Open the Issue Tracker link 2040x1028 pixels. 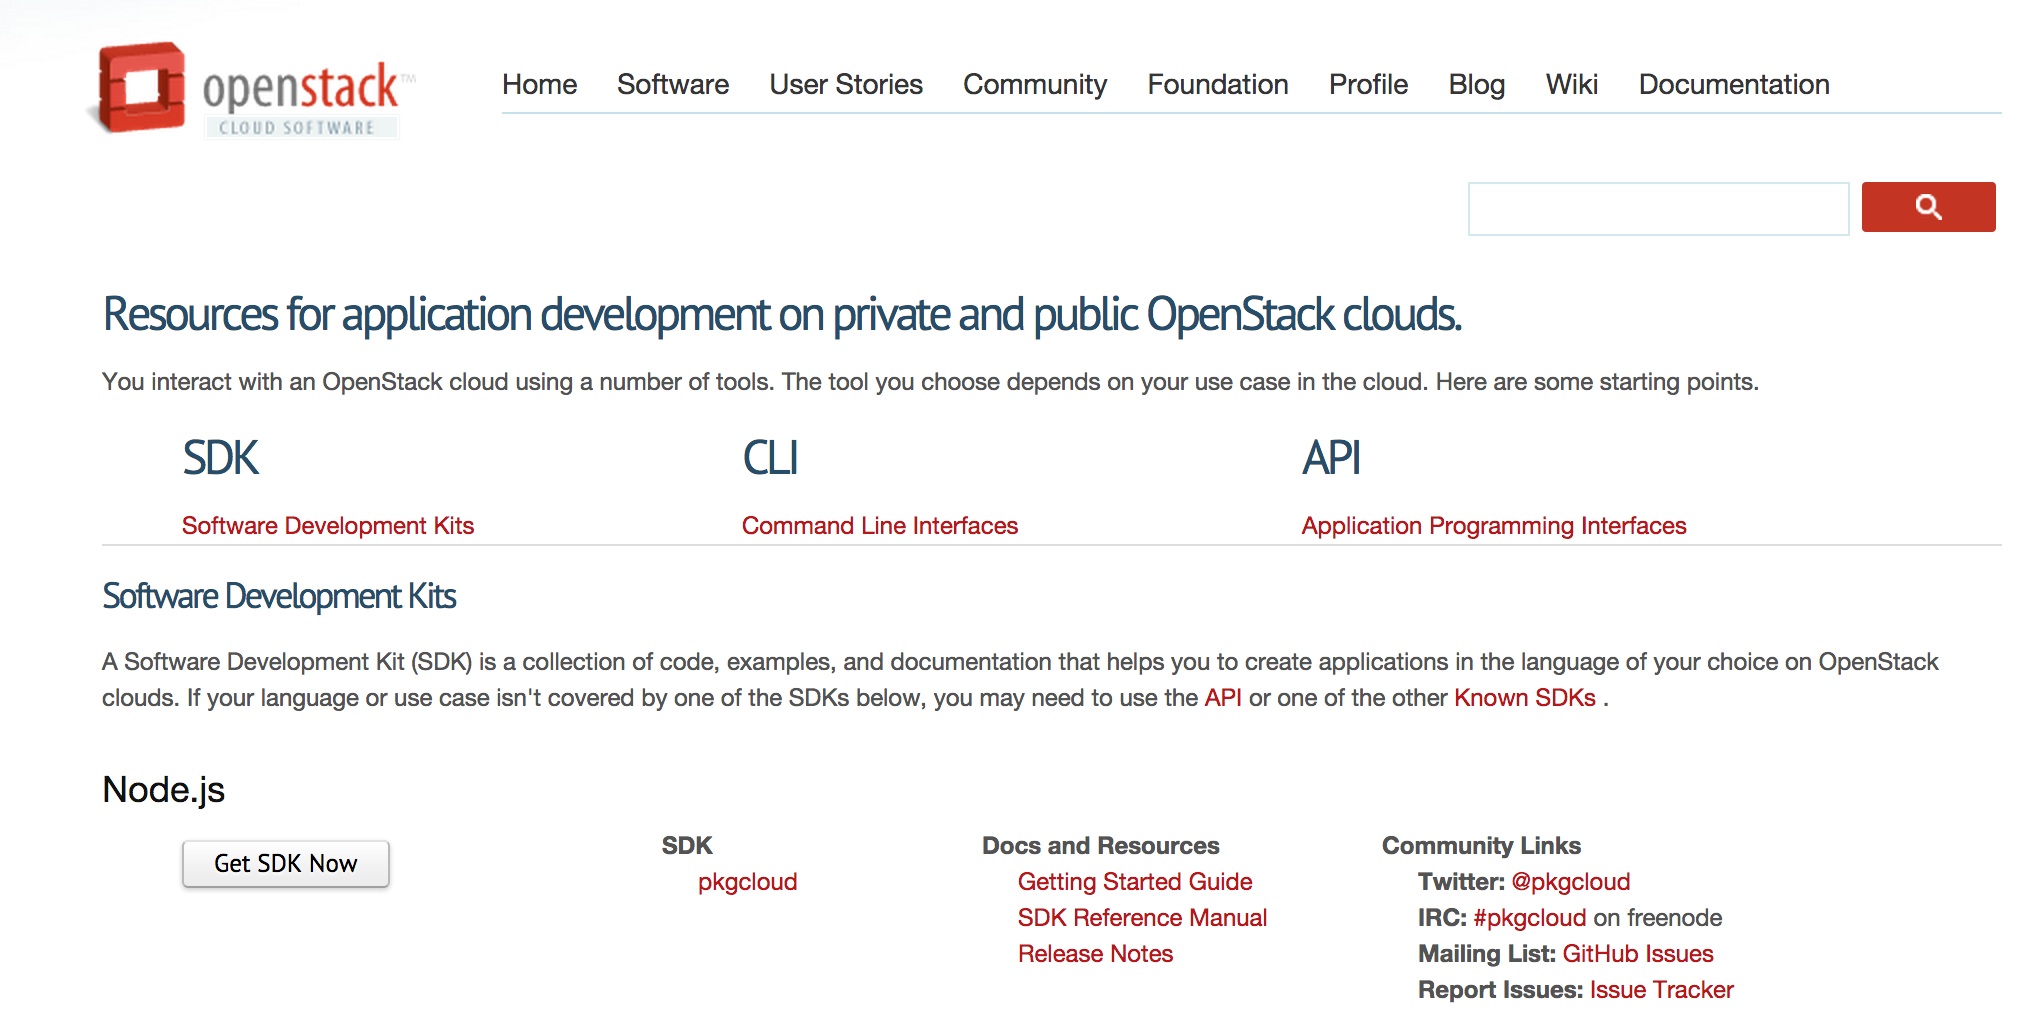point(1661,990)
